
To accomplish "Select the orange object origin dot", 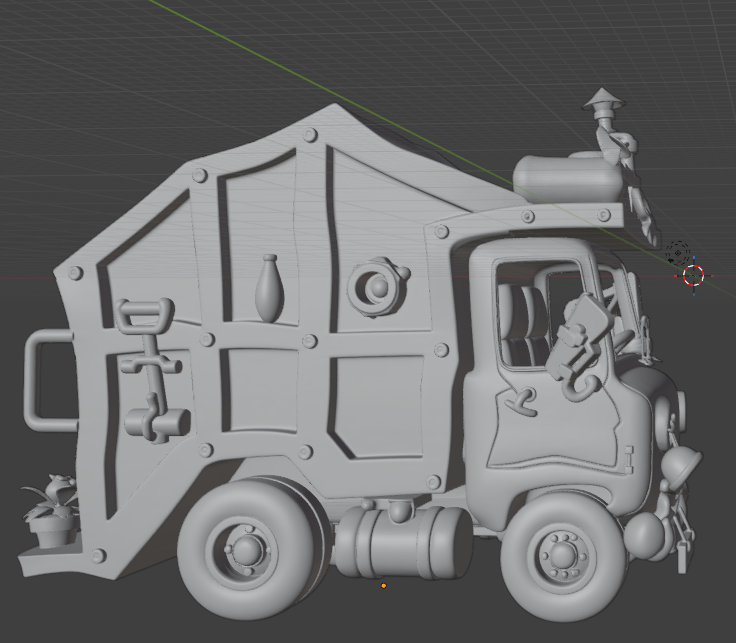I will (384, 586).
